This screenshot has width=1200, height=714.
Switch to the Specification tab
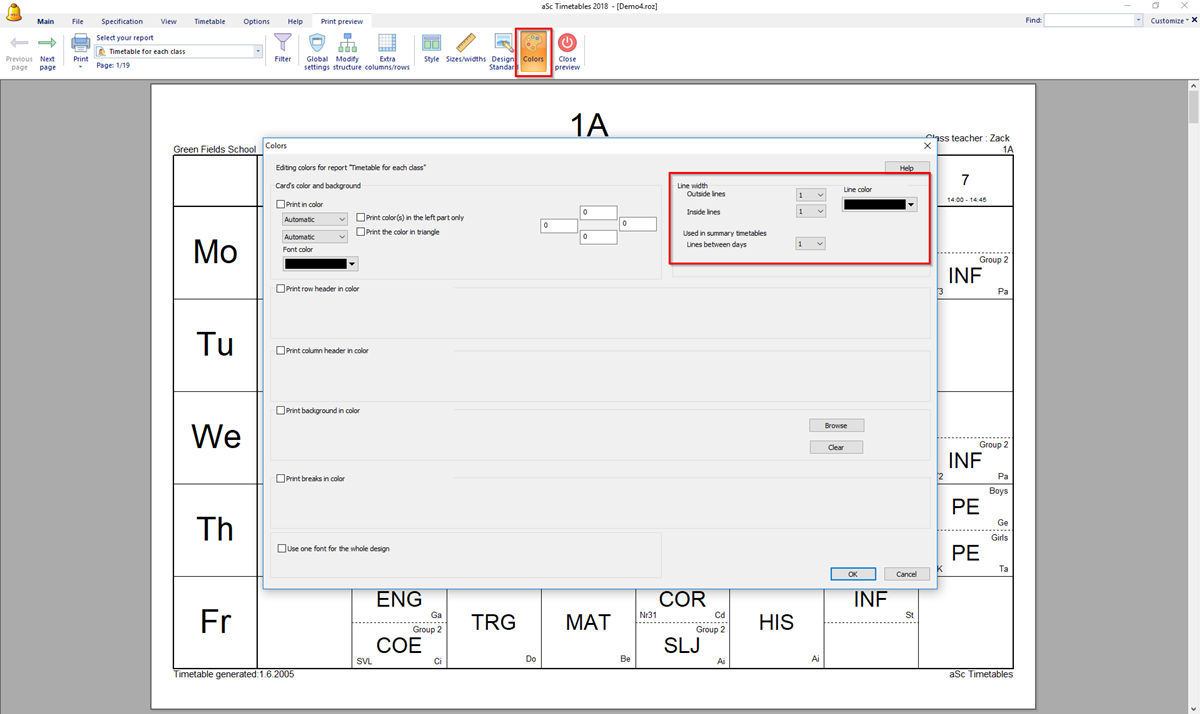[x=122, y=21]
